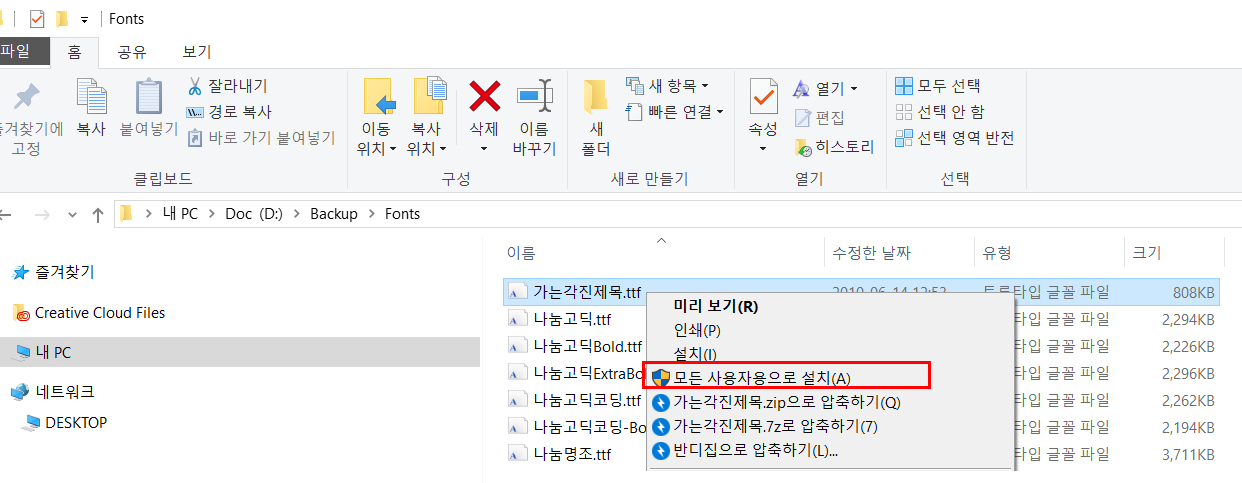This screenshot has width=1242, height=483.
Task: Click 이름 바꾸기 rename icon
Action: point(534,97)
